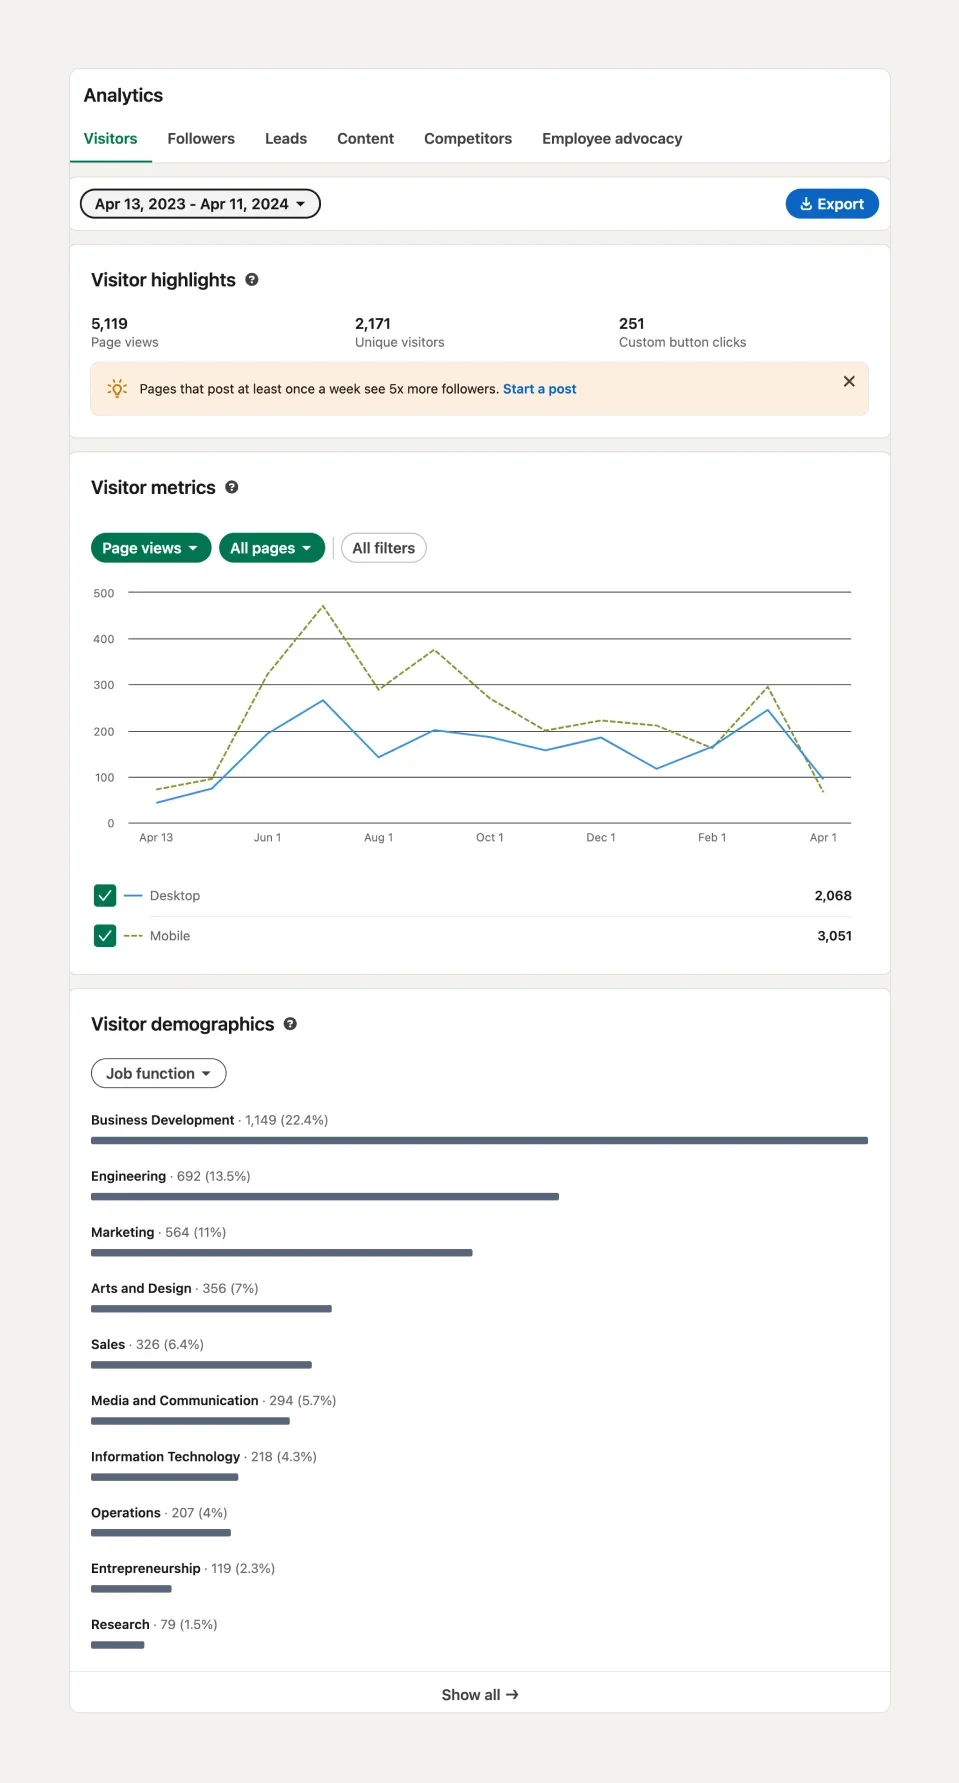Viewport: 959px width, 1783px height.
Task: Follow the Start a post link
Action: coord(540,389)
